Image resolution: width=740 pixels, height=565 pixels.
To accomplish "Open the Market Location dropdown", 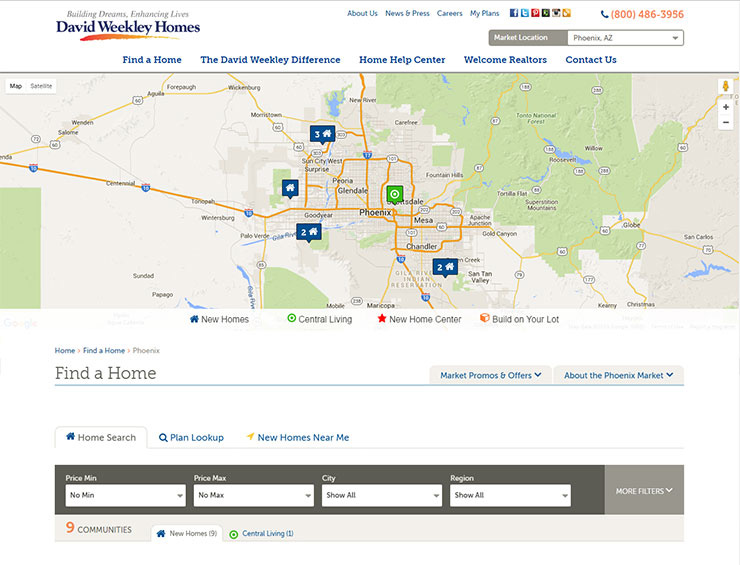I will pos(626,38).
